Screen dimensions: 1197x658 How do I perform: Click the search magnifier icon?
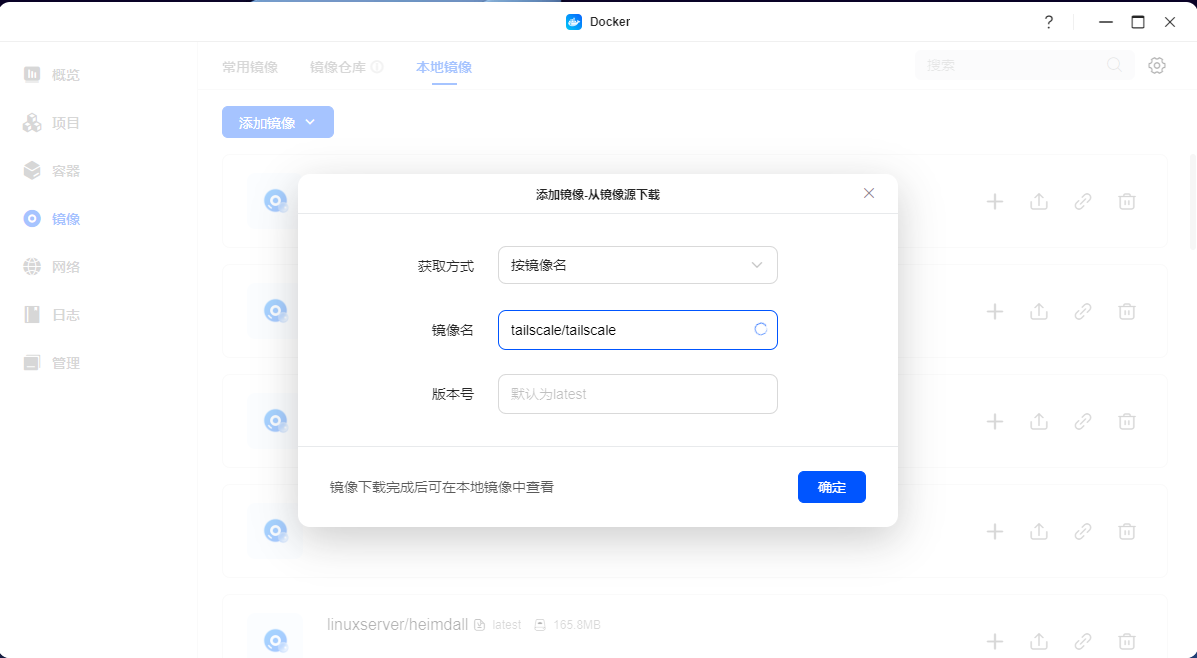pyautogui.click(x=1115, y=66)
